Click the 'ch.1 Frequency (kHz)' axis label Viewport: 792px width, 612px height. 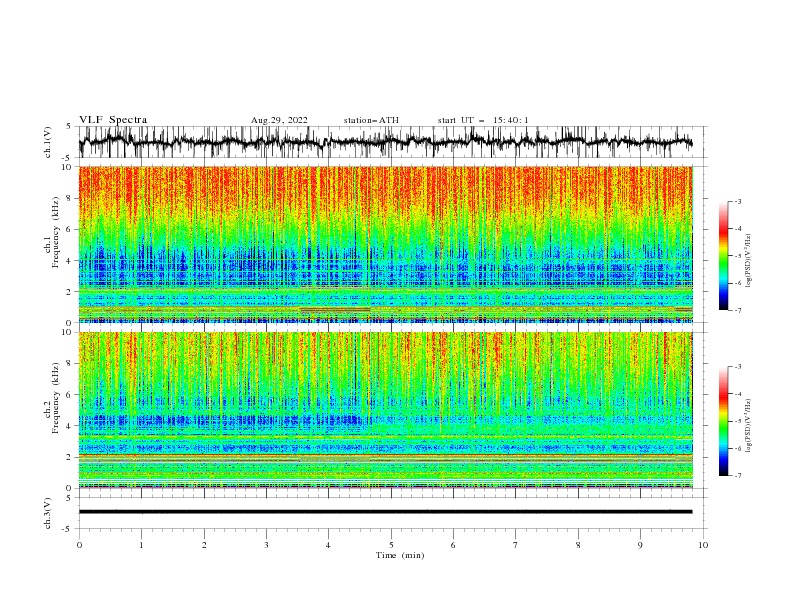[52, 232]
